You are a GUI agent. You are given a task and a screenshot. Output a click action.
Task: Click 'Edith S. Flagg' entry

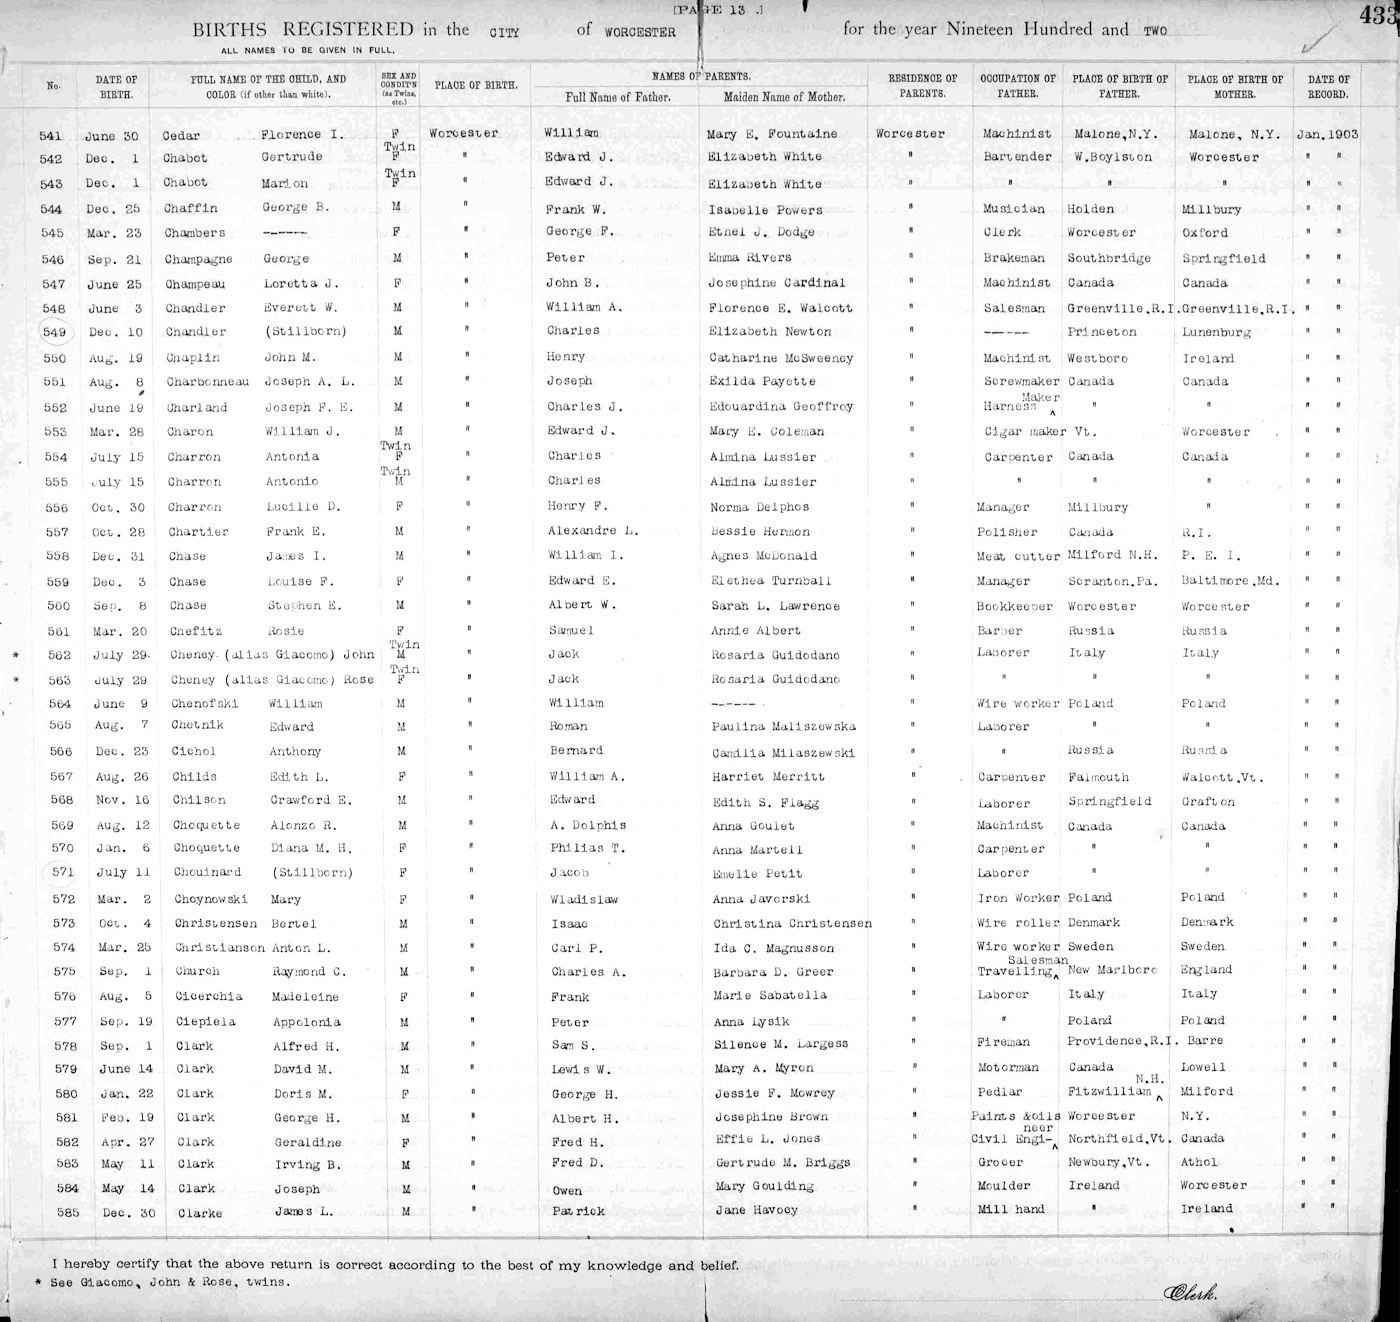(x=766, y=802)
